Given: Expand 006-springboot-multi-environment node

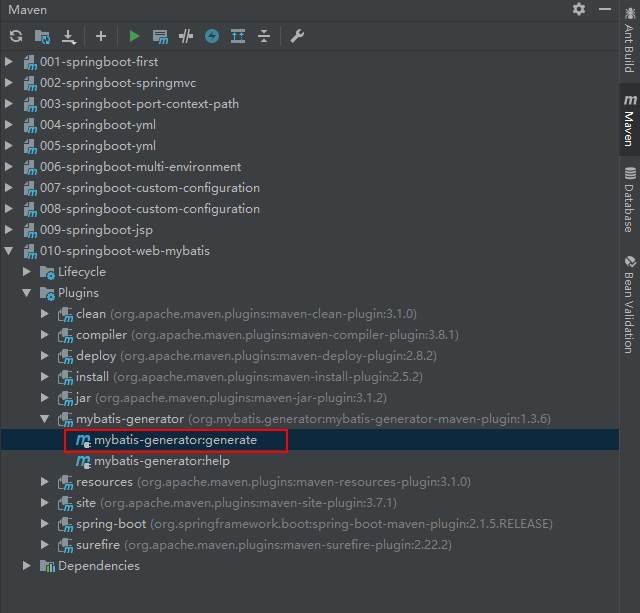Looking at the screenshot, I should (x=9, y=167).
